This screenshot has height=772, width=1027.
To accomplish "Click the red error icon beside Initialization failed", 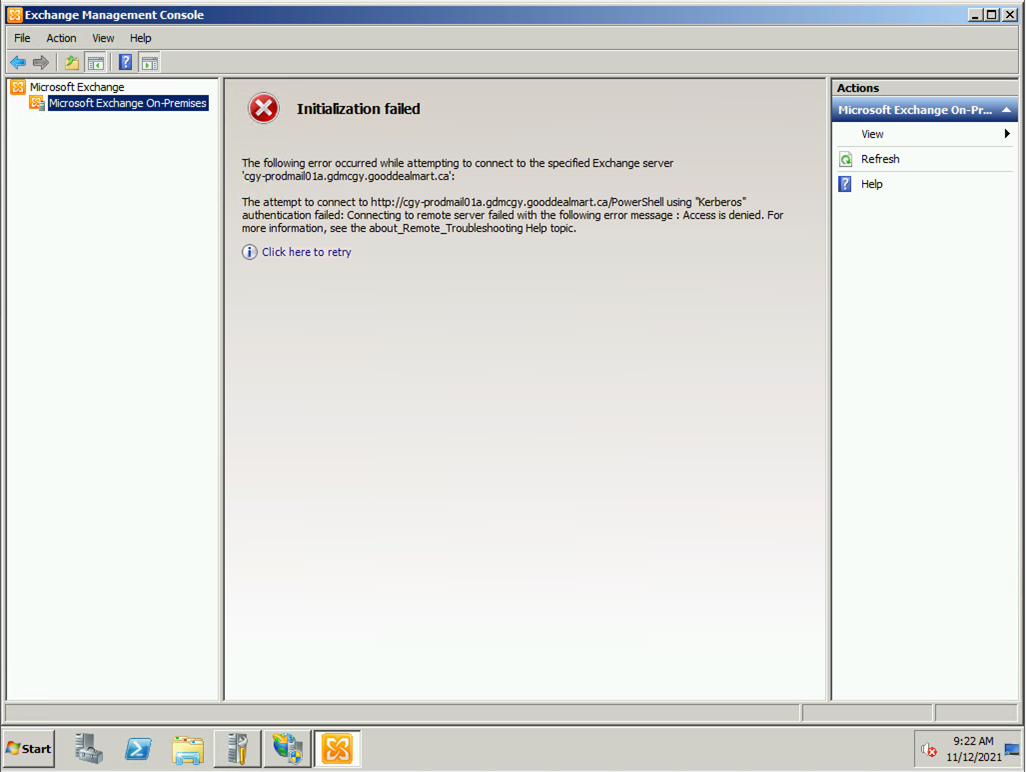I will 264,109.
